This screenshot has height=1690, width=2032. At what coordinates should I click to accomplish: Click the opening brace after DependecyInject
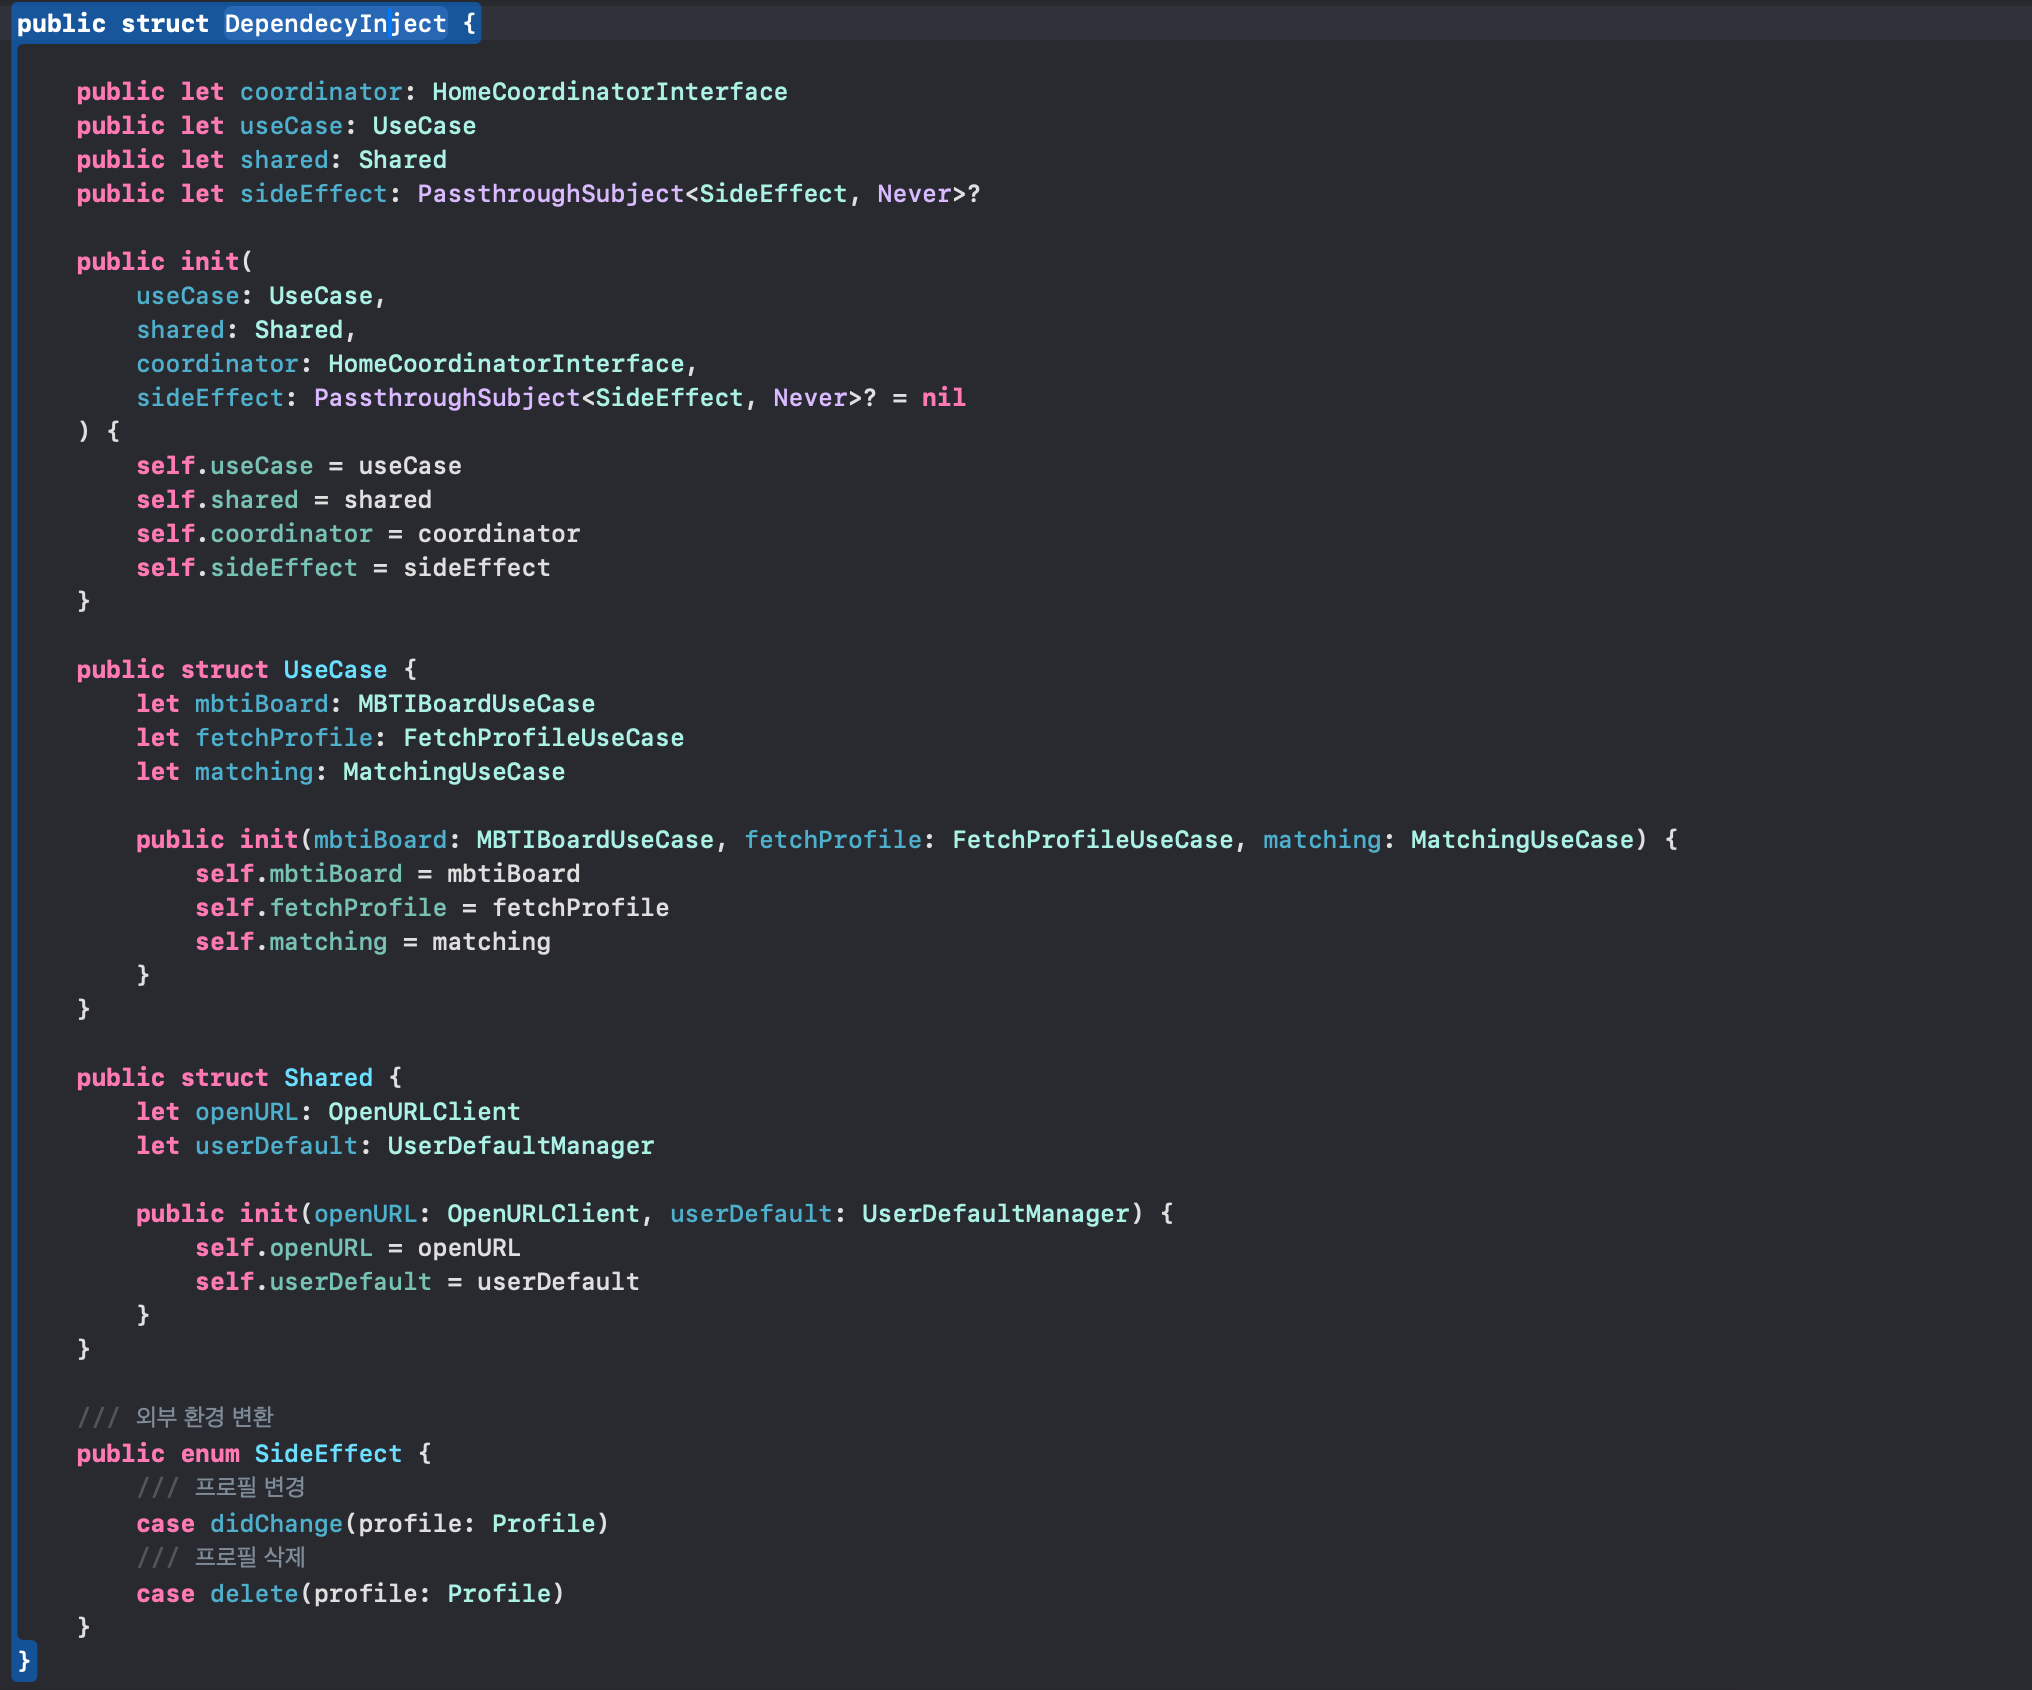(469, 23)
